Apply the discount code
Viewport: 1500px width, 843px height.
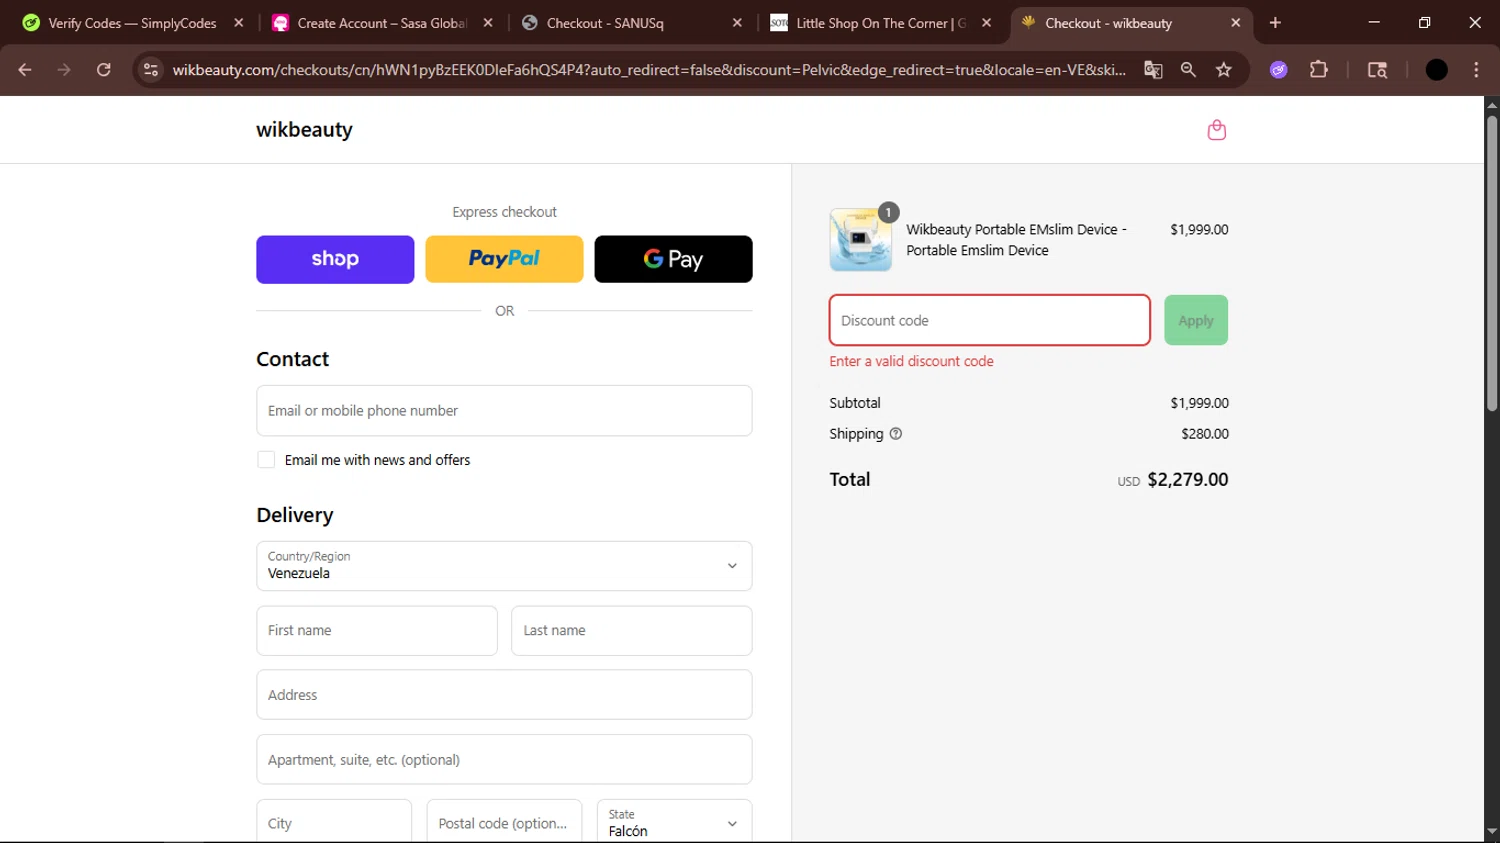click(x=1196, y=320)
